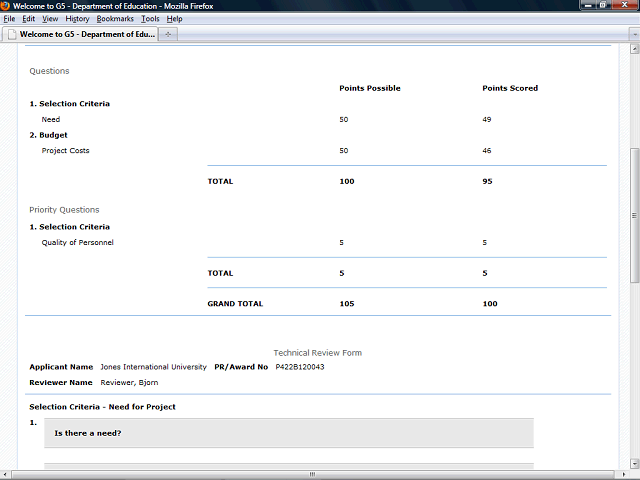Click the page icon on G5 tab
This screenshot has height=480, width=640.
point(12,34)
